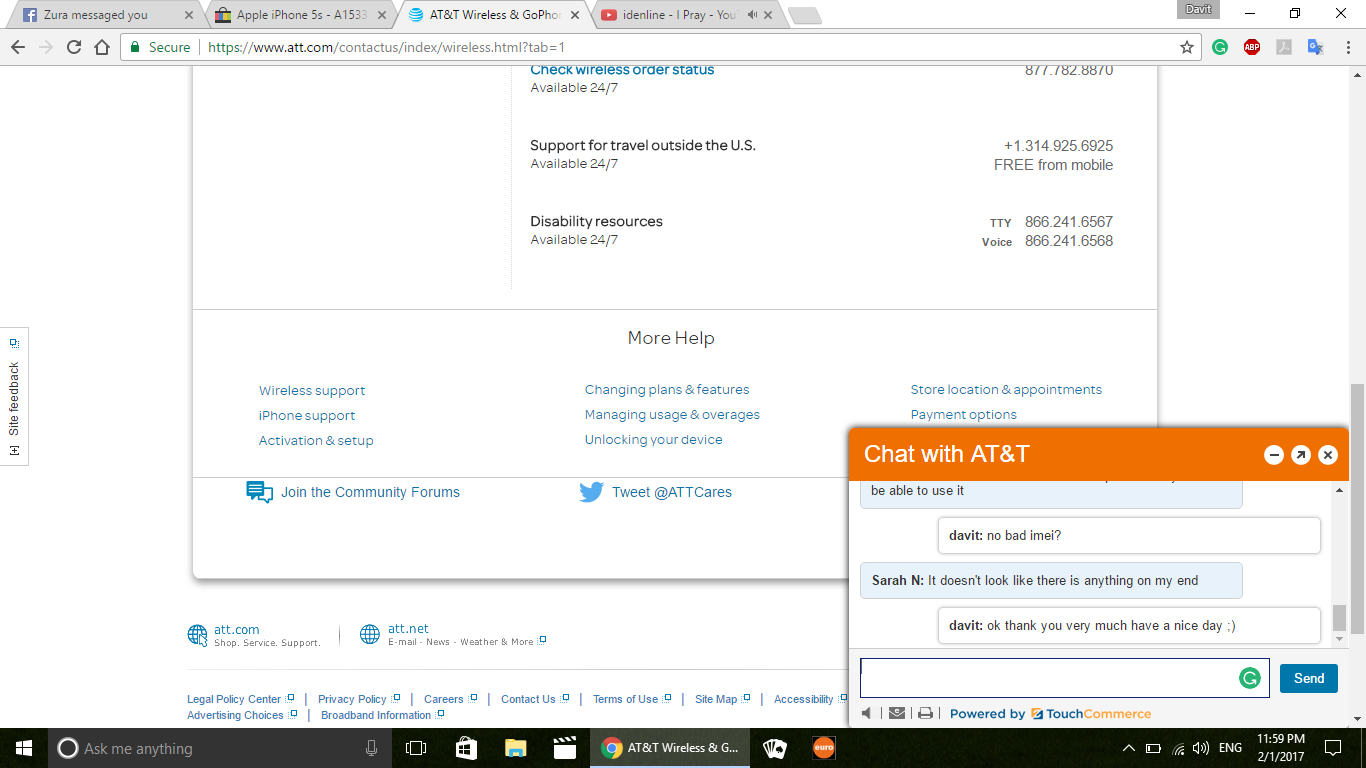Close the Apple iPhone 5s tab
The height and width of the screenshot is (768, 1366).
(x=382, y=15)
